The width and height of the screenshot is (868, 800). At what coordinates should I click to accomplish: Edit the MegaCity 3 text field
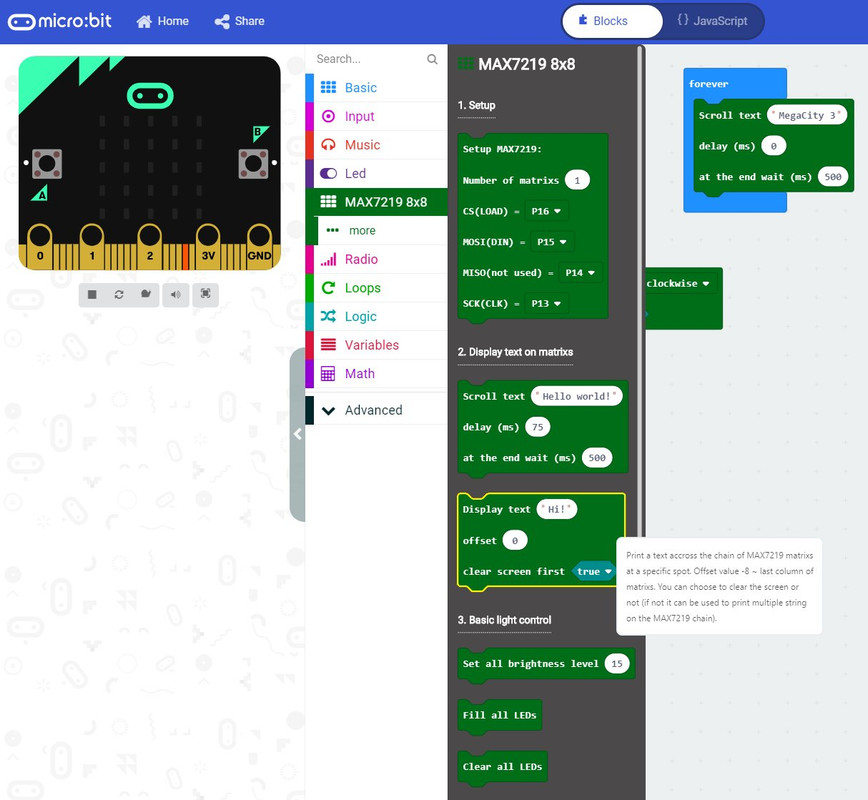click(806, 115)
